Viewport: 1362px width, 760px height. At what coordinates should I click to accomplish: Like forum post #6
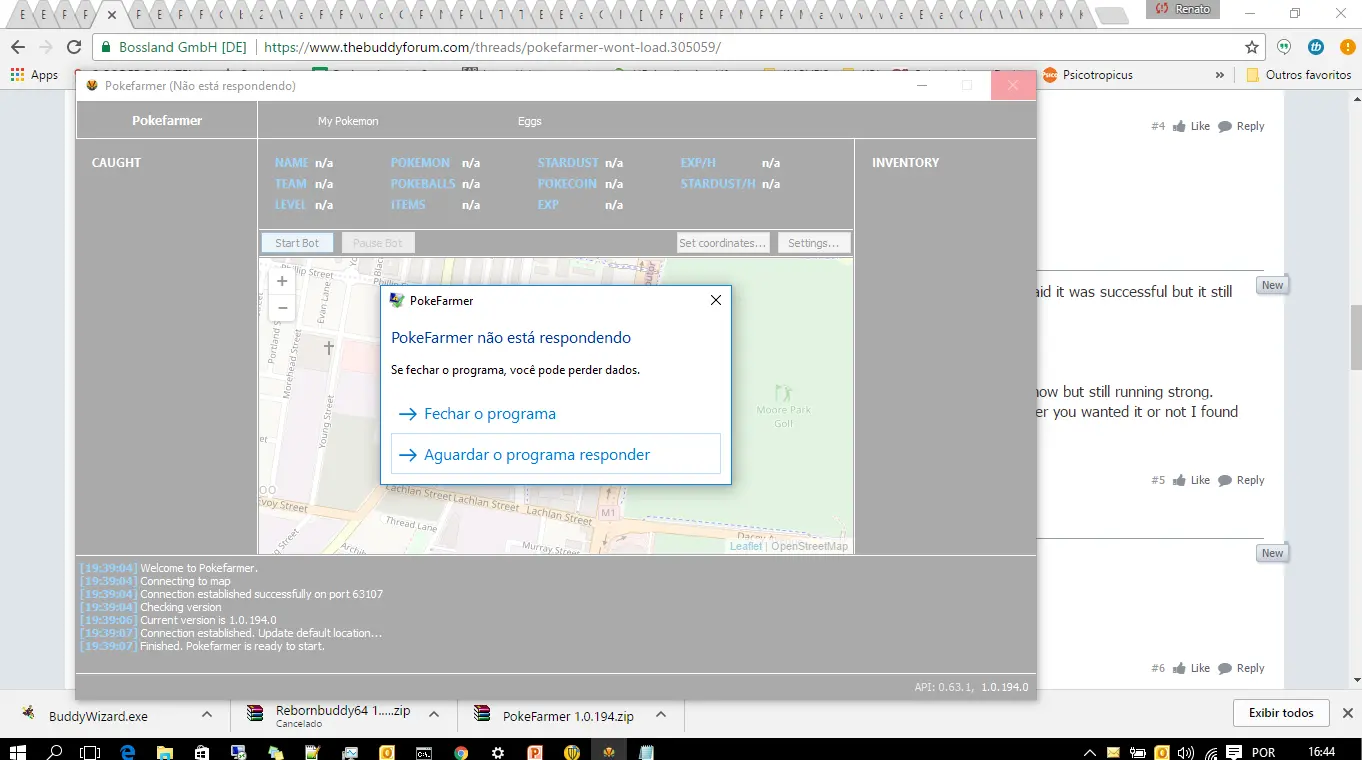[1192, 668]
